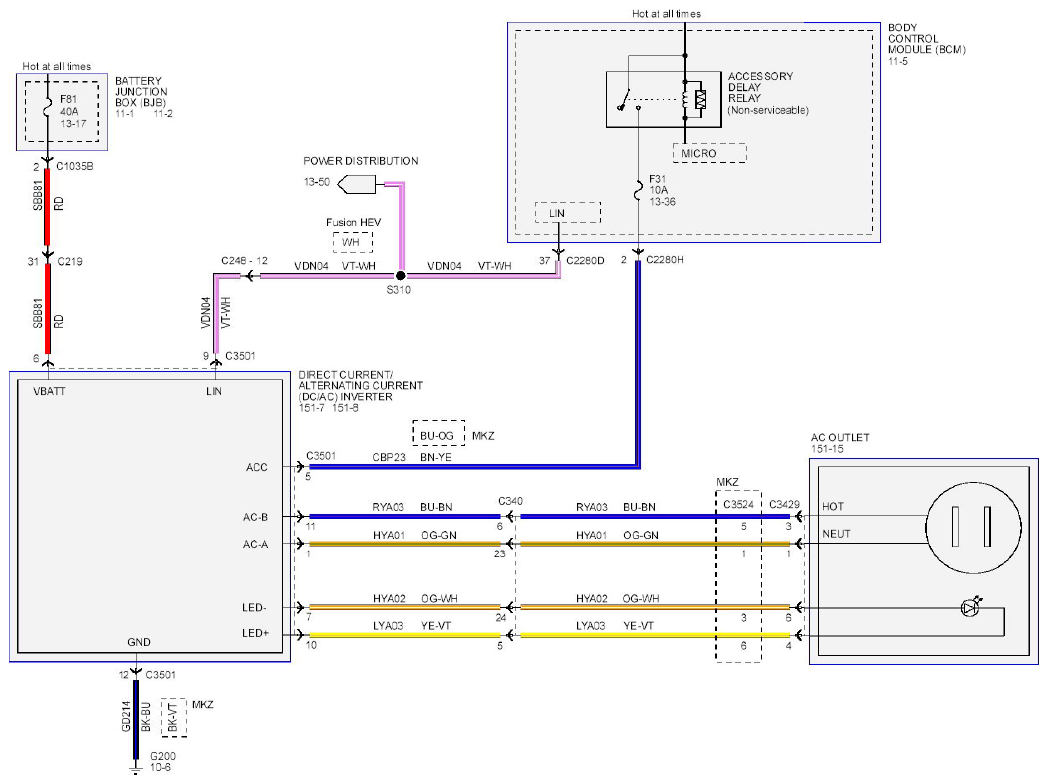Select connector label C3524

[x=738, y=504]
